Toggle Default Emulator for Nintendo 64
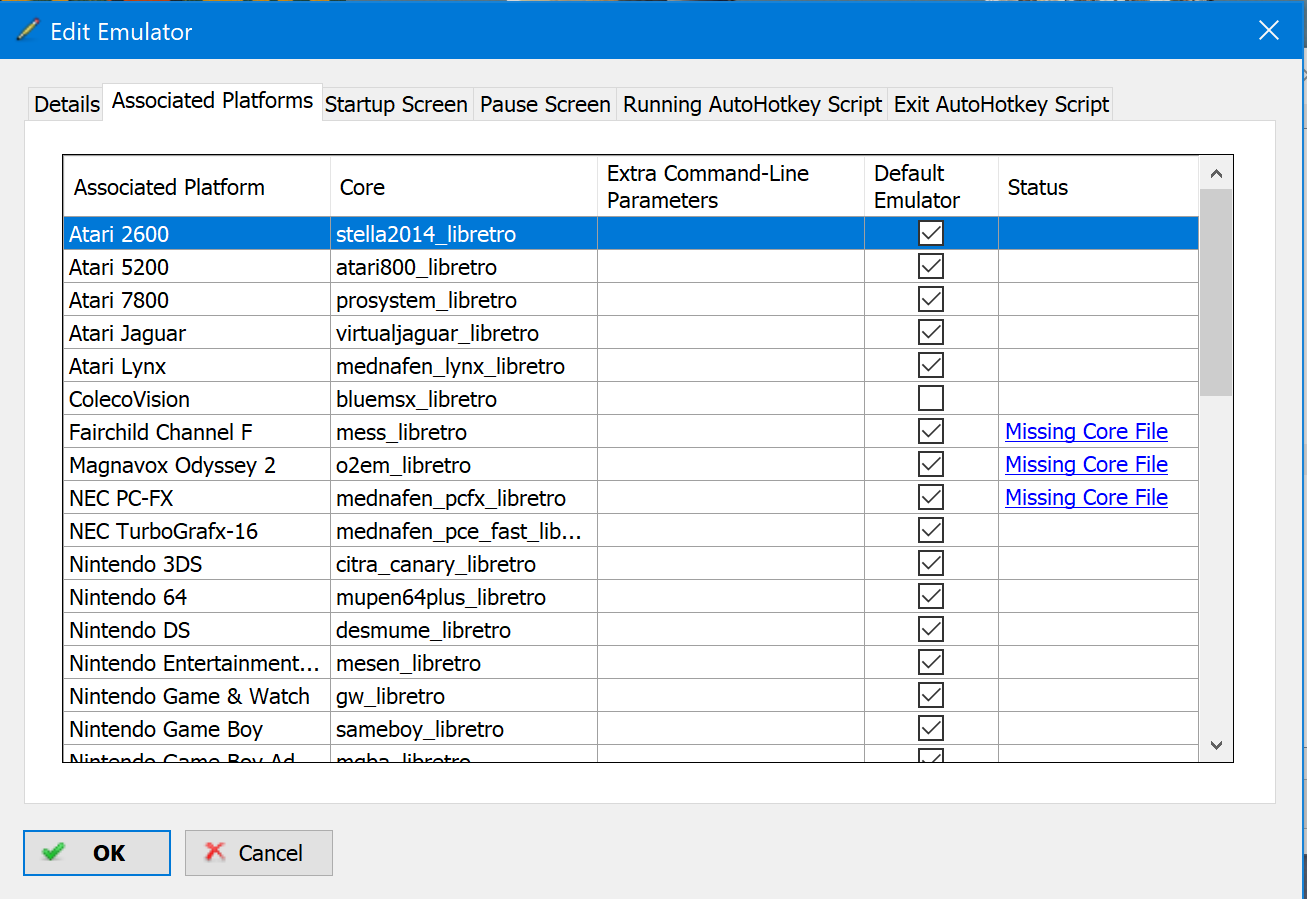This screenshot has height=899, width=1307. pos(931,597)
